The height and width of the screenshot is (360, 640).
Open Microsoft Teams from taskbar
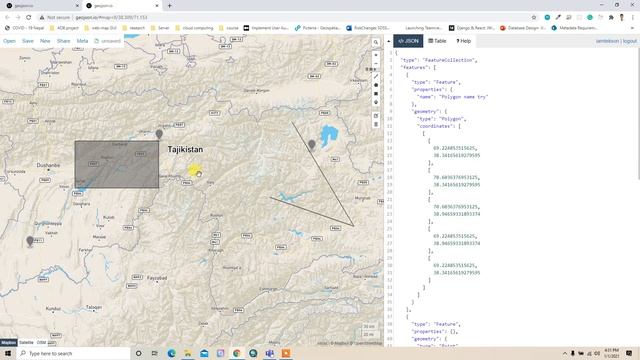pos(269,353)
